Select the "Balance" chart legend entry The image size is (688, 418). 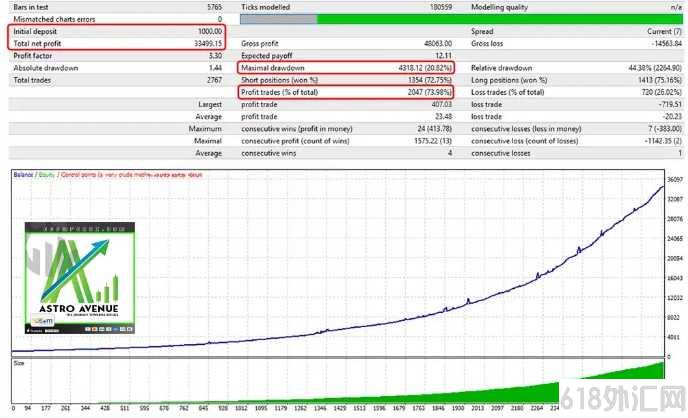pyautogui.click(x=23, y=175)
